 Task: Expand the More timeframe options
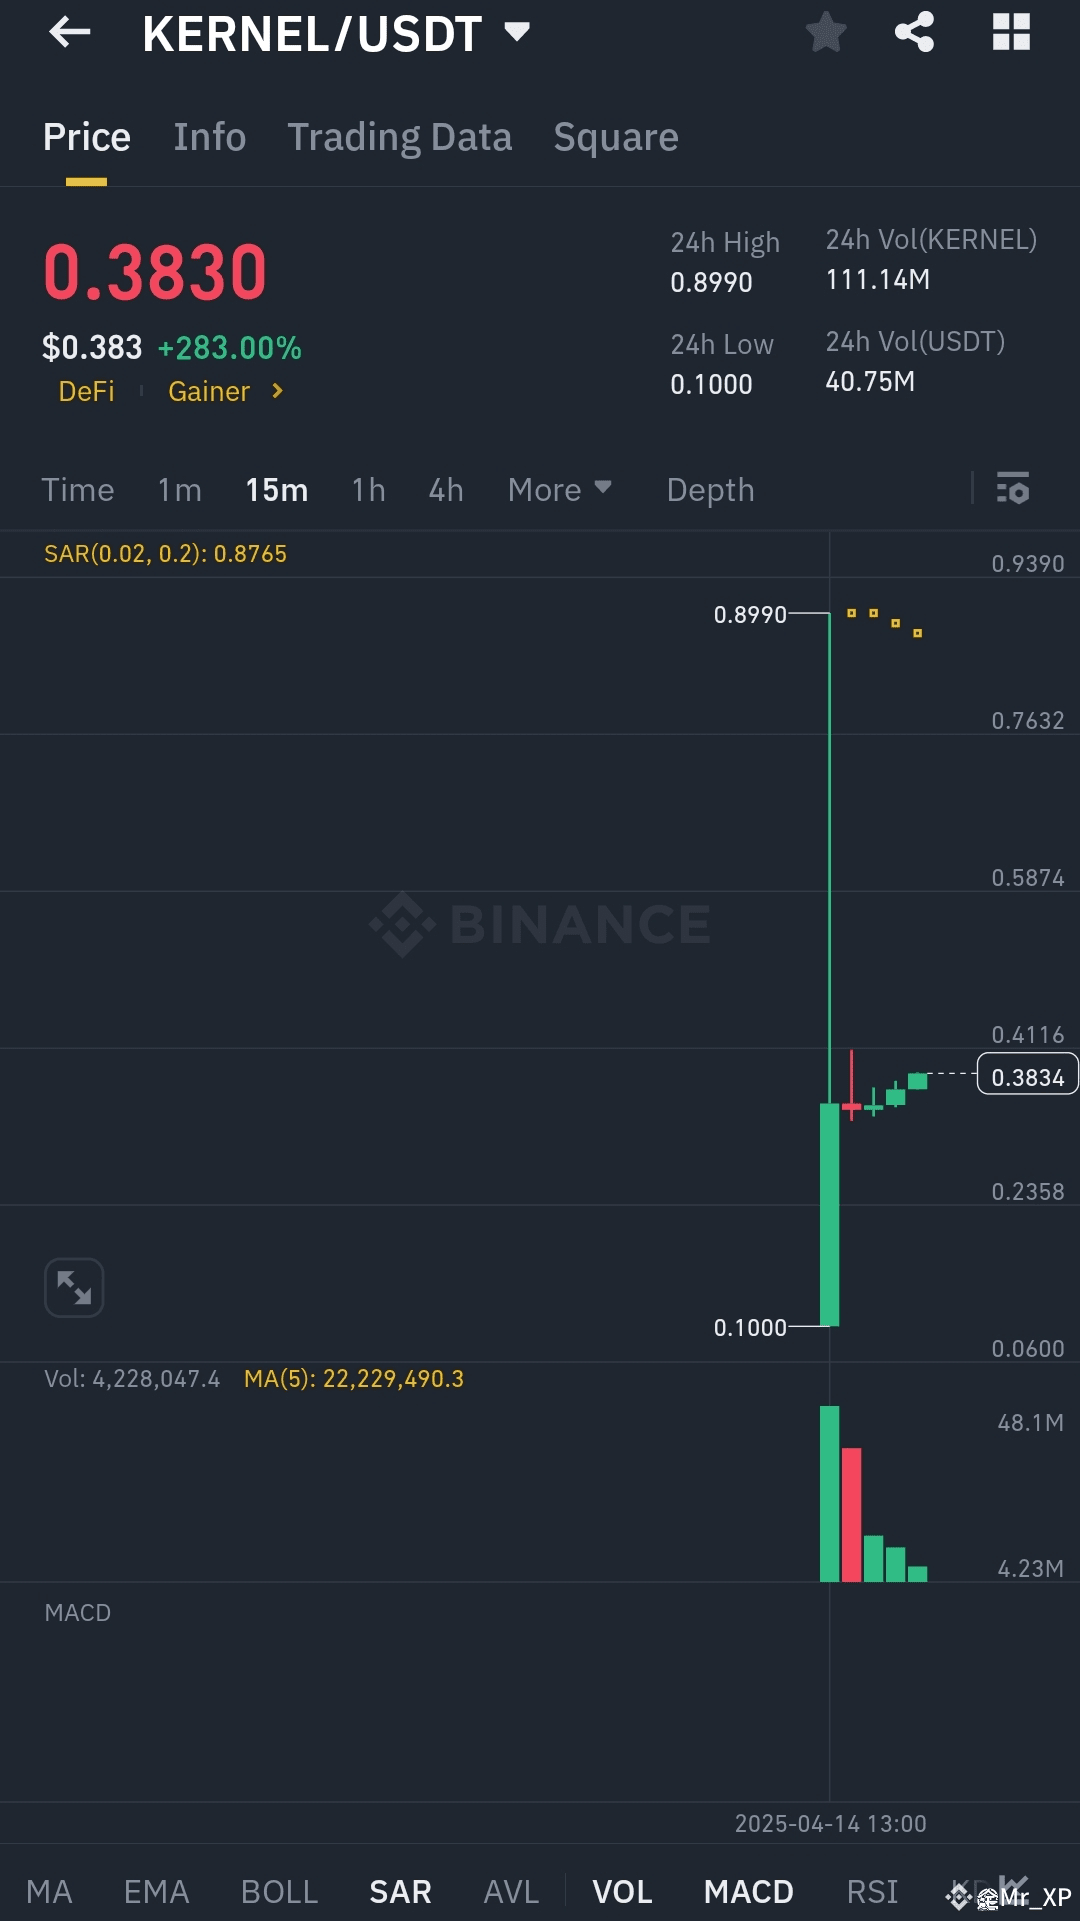559,489
